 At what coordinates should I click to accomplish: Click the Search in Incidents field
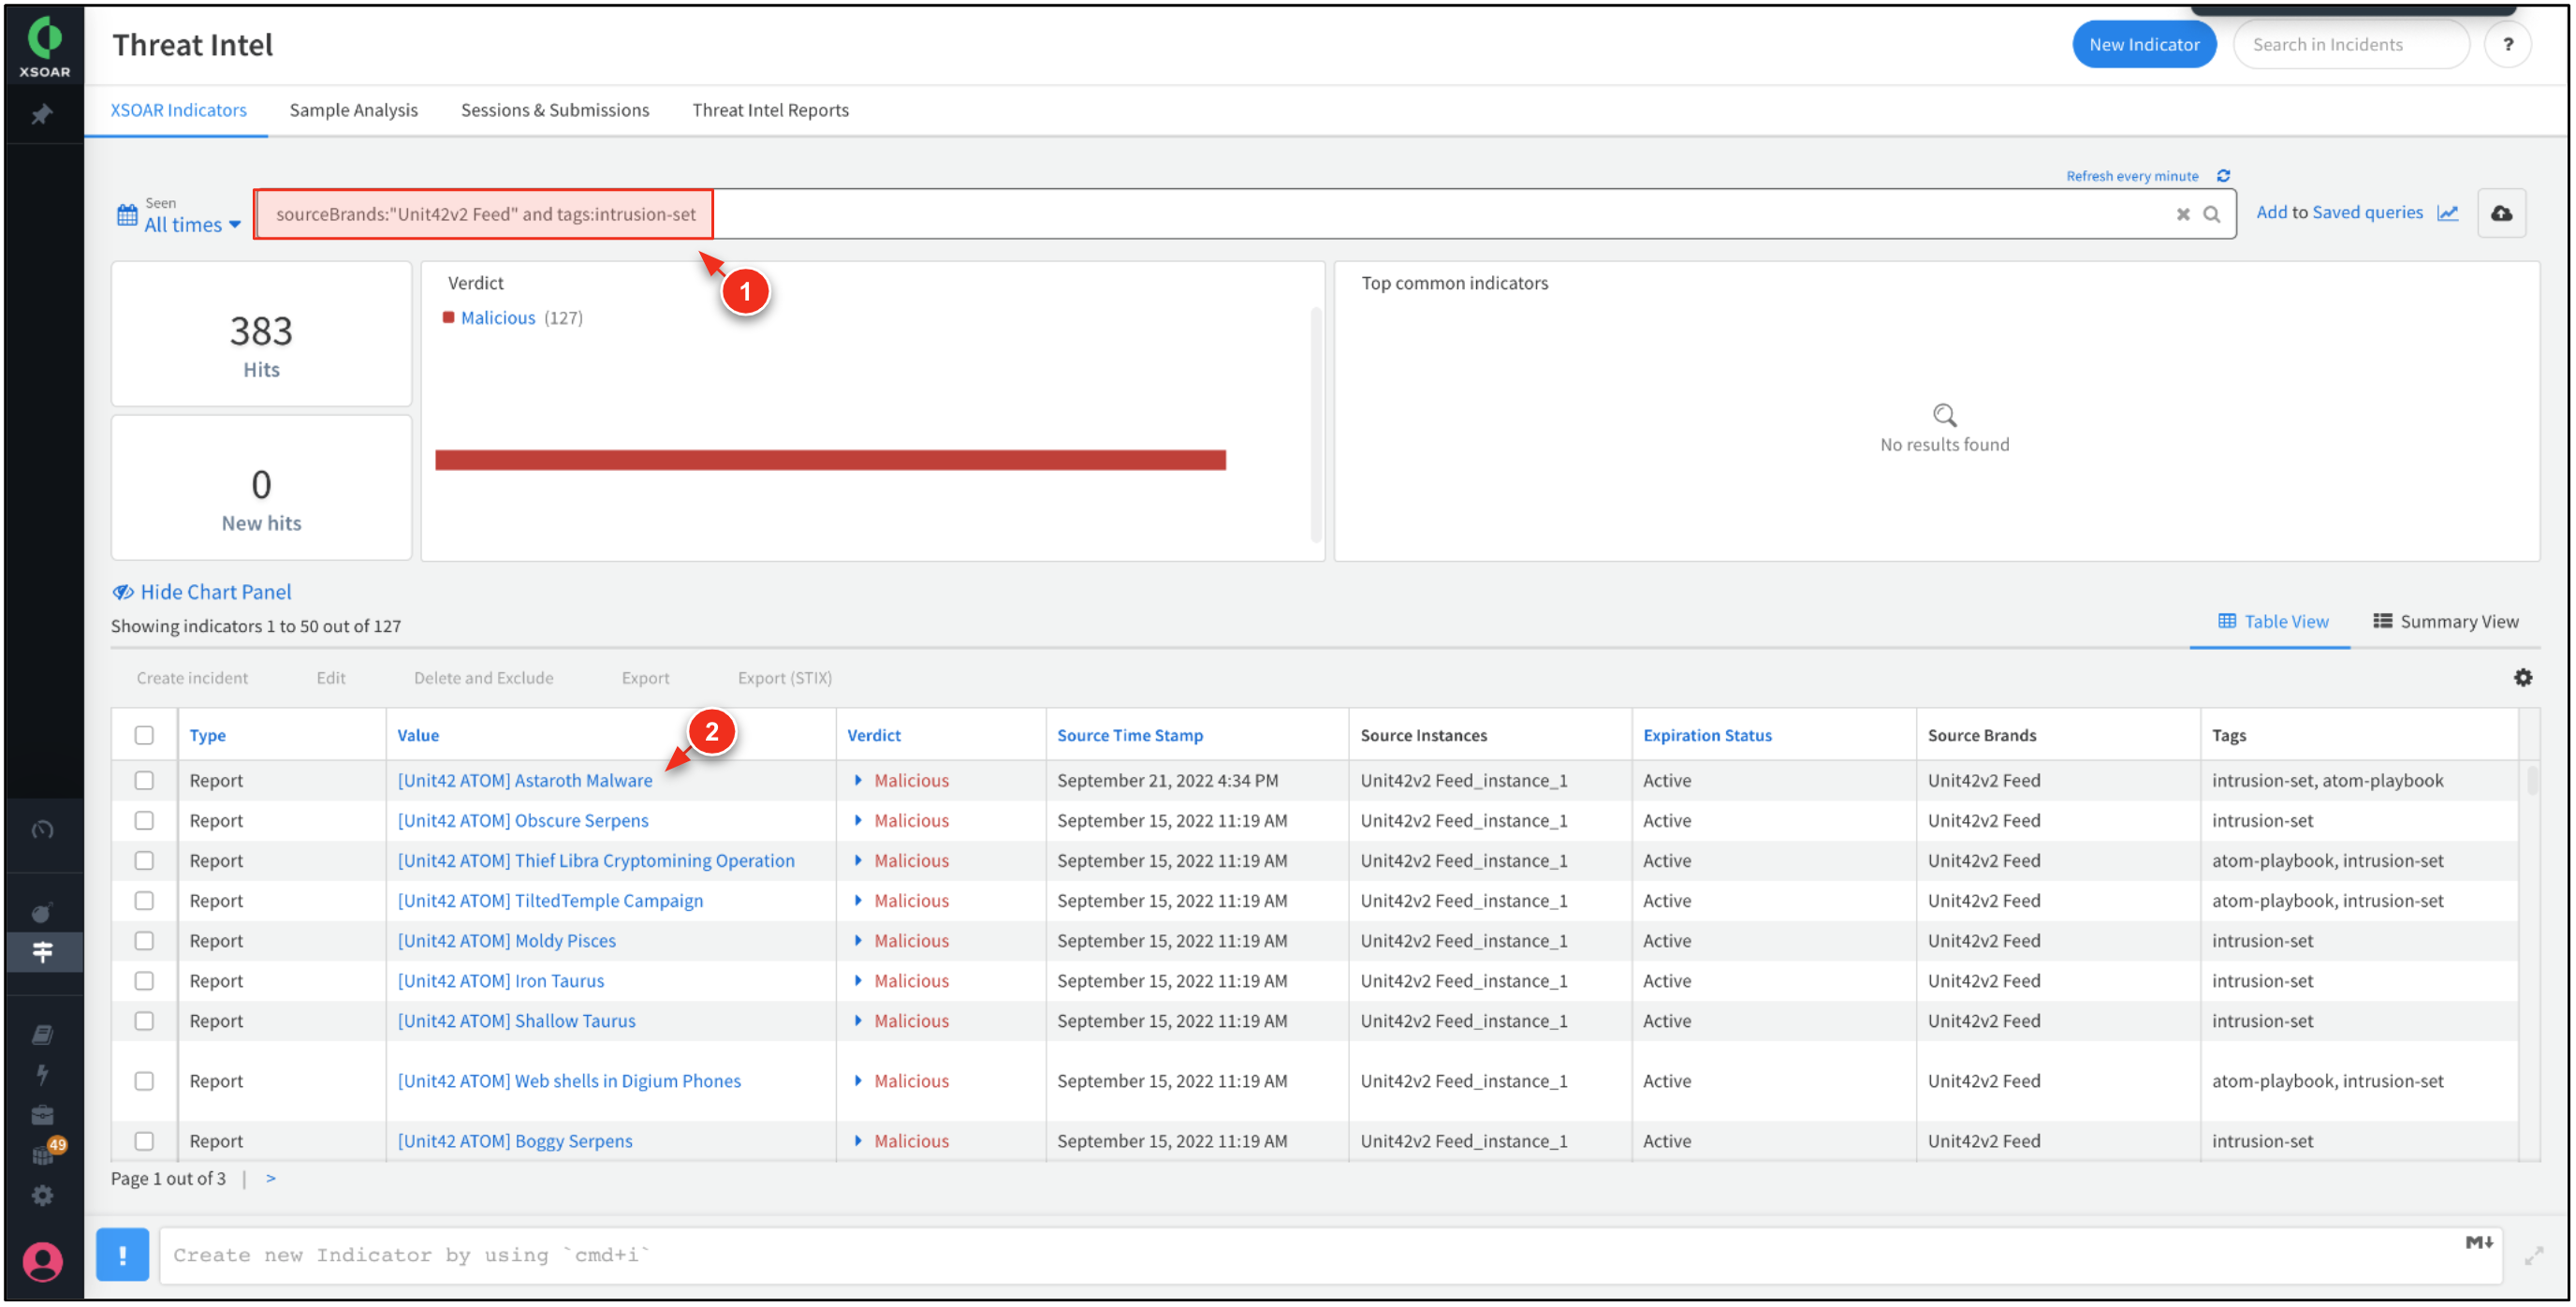[x=2350, y=44]
